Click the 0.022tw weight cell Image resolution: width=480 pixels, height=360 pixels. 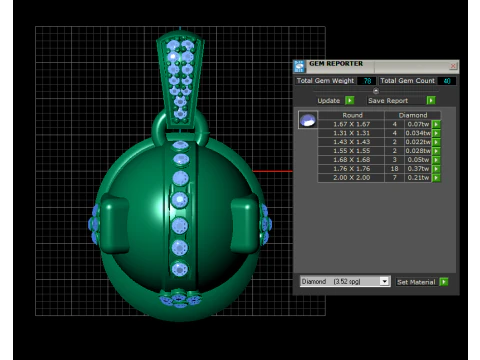click(x=418, y=142)
